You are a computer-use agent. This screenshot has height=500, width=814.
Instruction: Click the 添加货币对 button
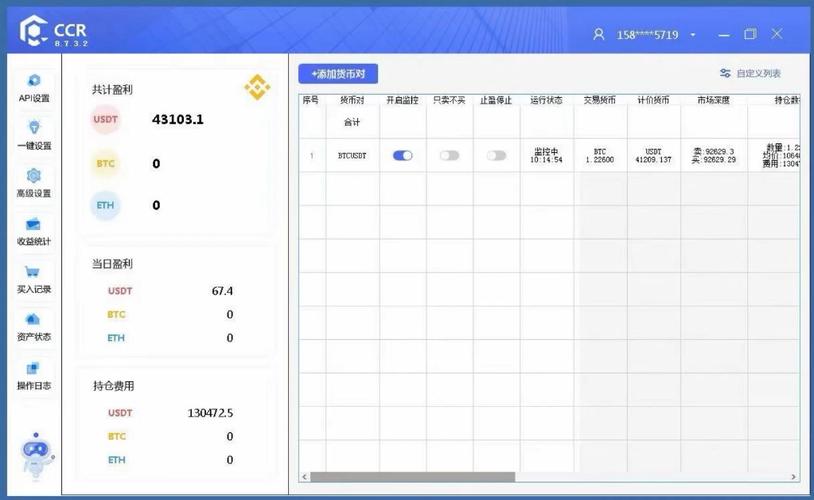point(338,74)
